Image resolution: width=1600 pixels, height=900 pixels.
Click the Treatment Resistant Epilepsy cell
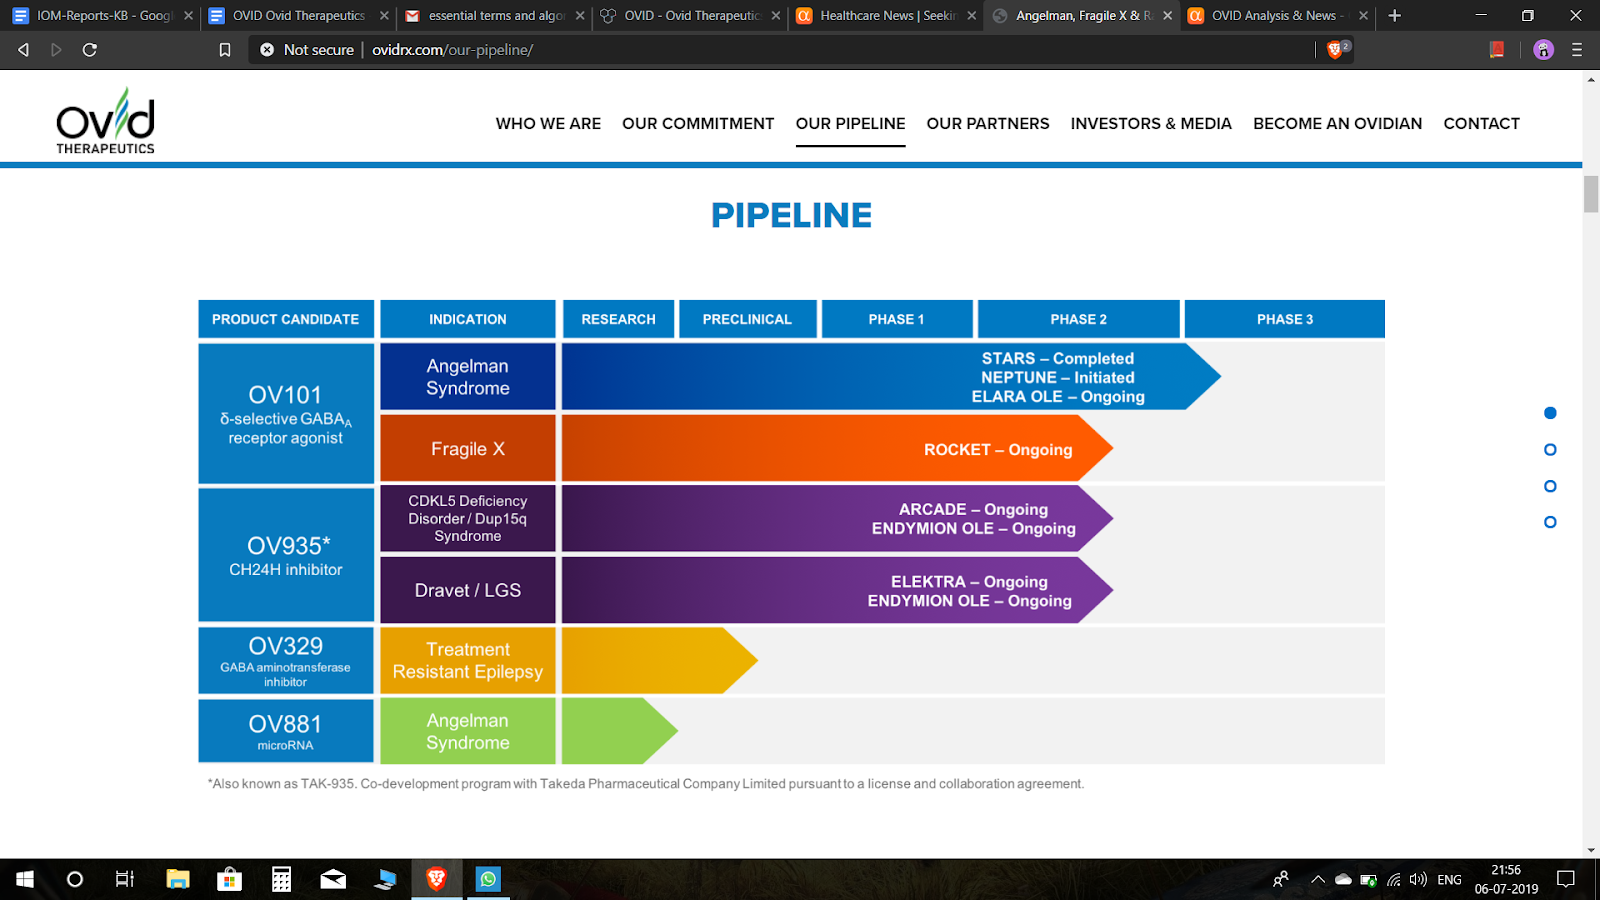[x=468, y=660]
